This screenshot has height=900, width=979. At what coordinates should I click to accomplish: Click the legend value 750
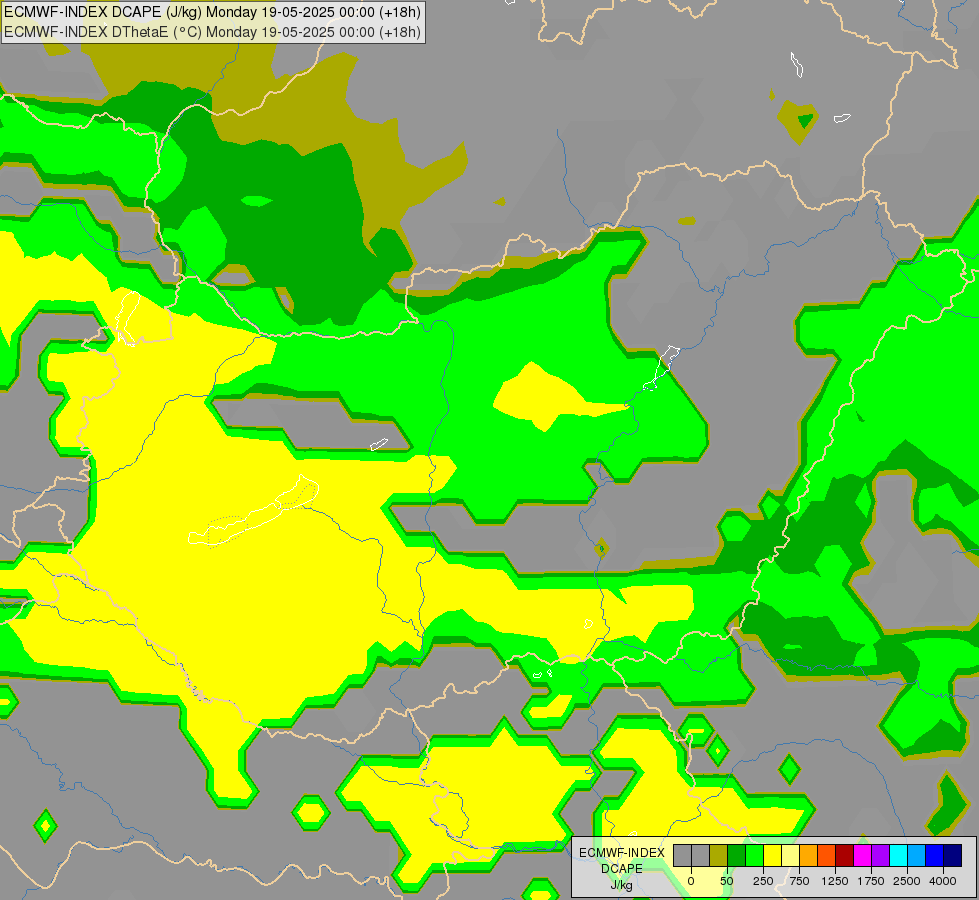click(799, 881)
